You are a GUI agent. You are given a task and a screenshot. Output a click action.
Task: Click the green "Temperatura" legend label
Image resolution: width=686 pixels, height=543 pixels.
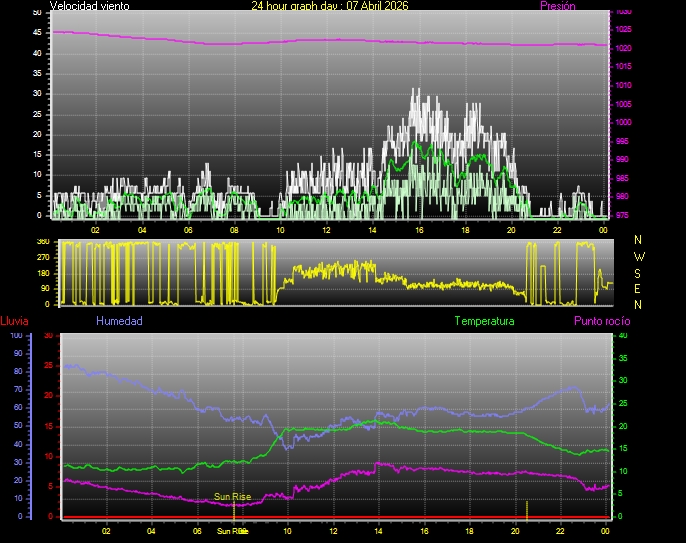[484, 321]
